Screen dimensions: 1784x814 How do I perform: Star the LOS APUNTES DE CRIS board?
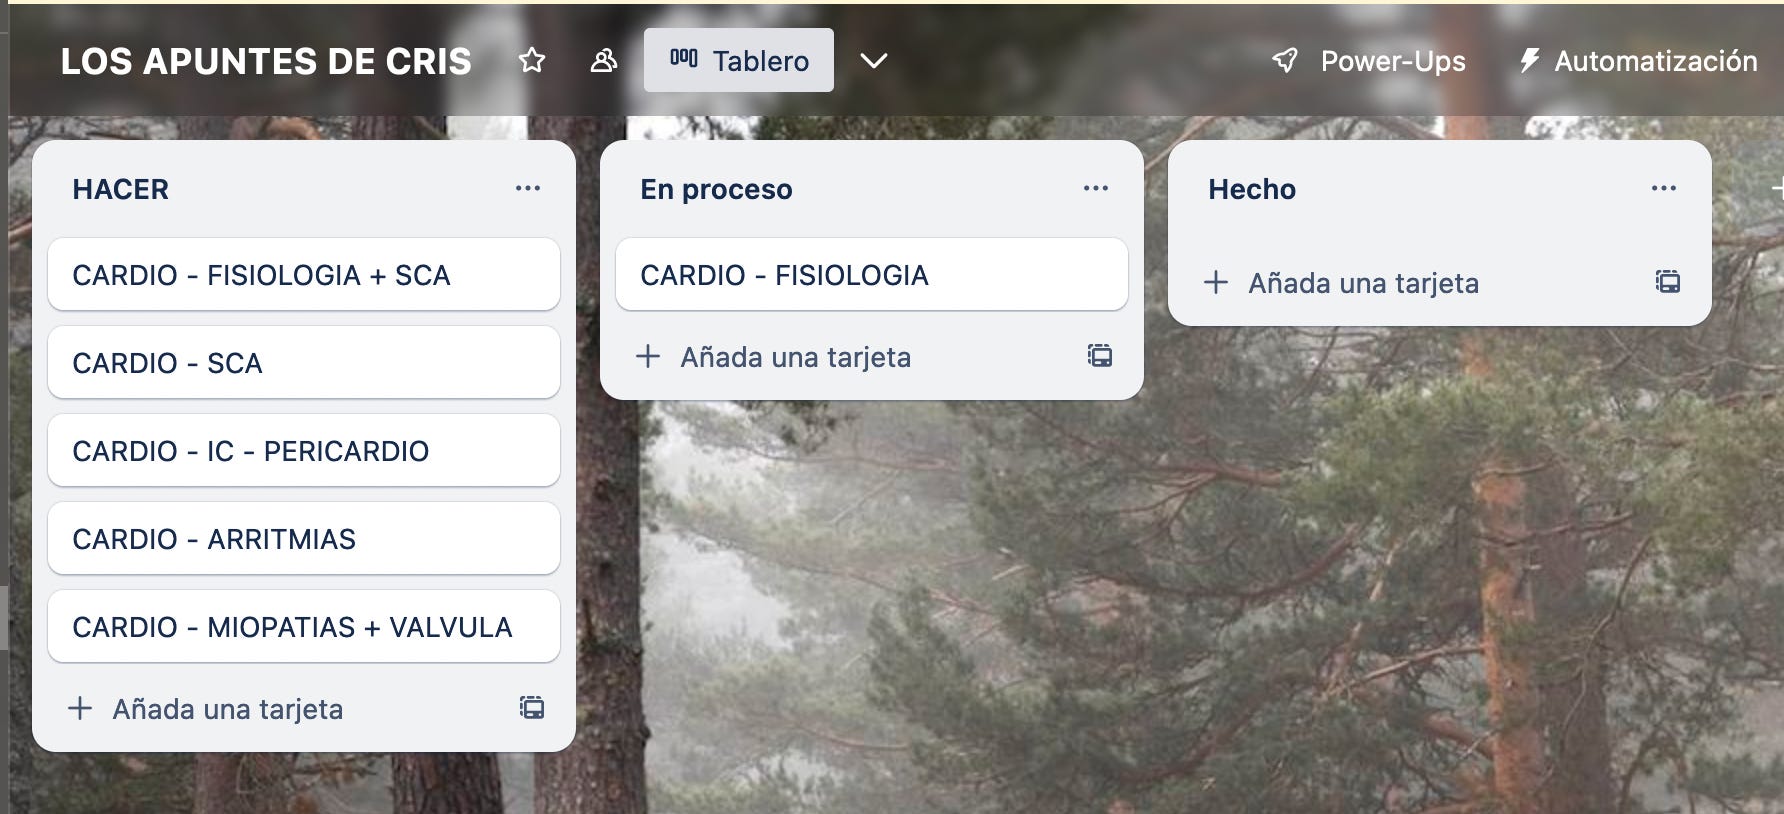click(x=532, y=61)
